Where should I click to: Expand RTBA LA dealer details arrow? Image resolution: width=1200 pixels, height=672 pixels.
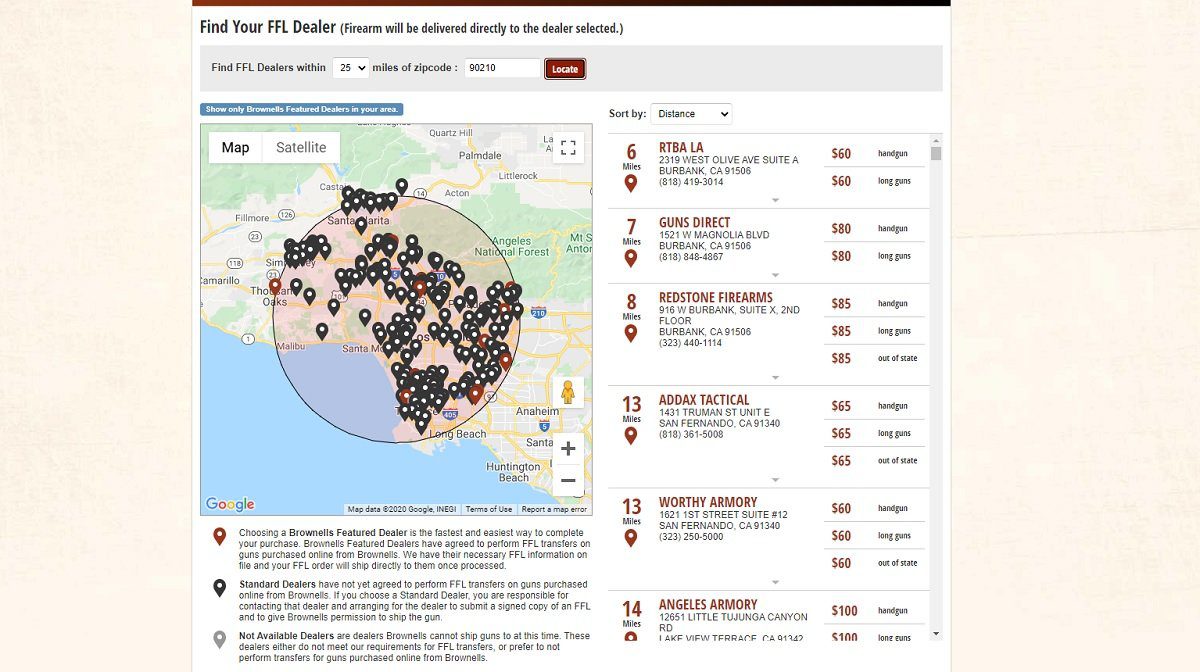pyautogui.click(x=775, y=200)
